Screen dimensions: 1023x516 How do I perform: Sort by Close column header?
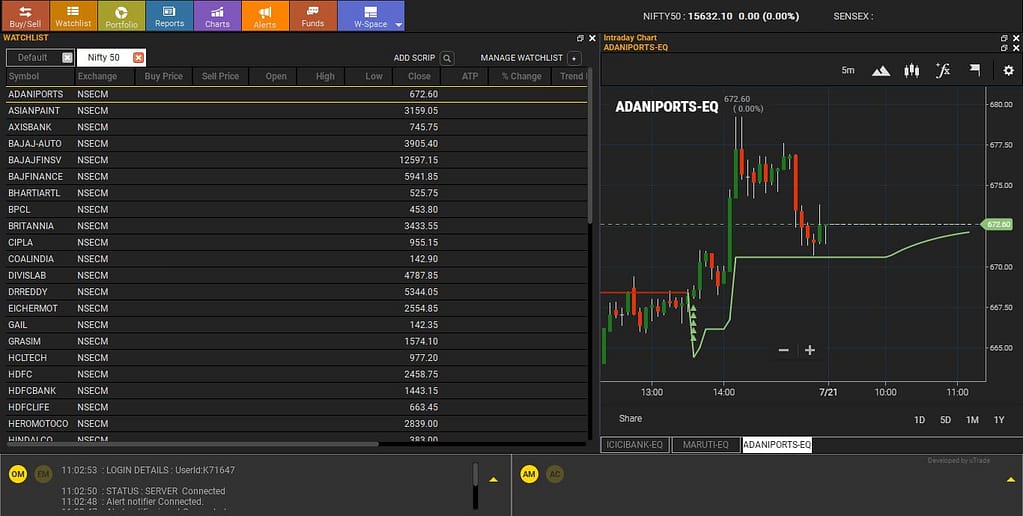coord(418,76)
